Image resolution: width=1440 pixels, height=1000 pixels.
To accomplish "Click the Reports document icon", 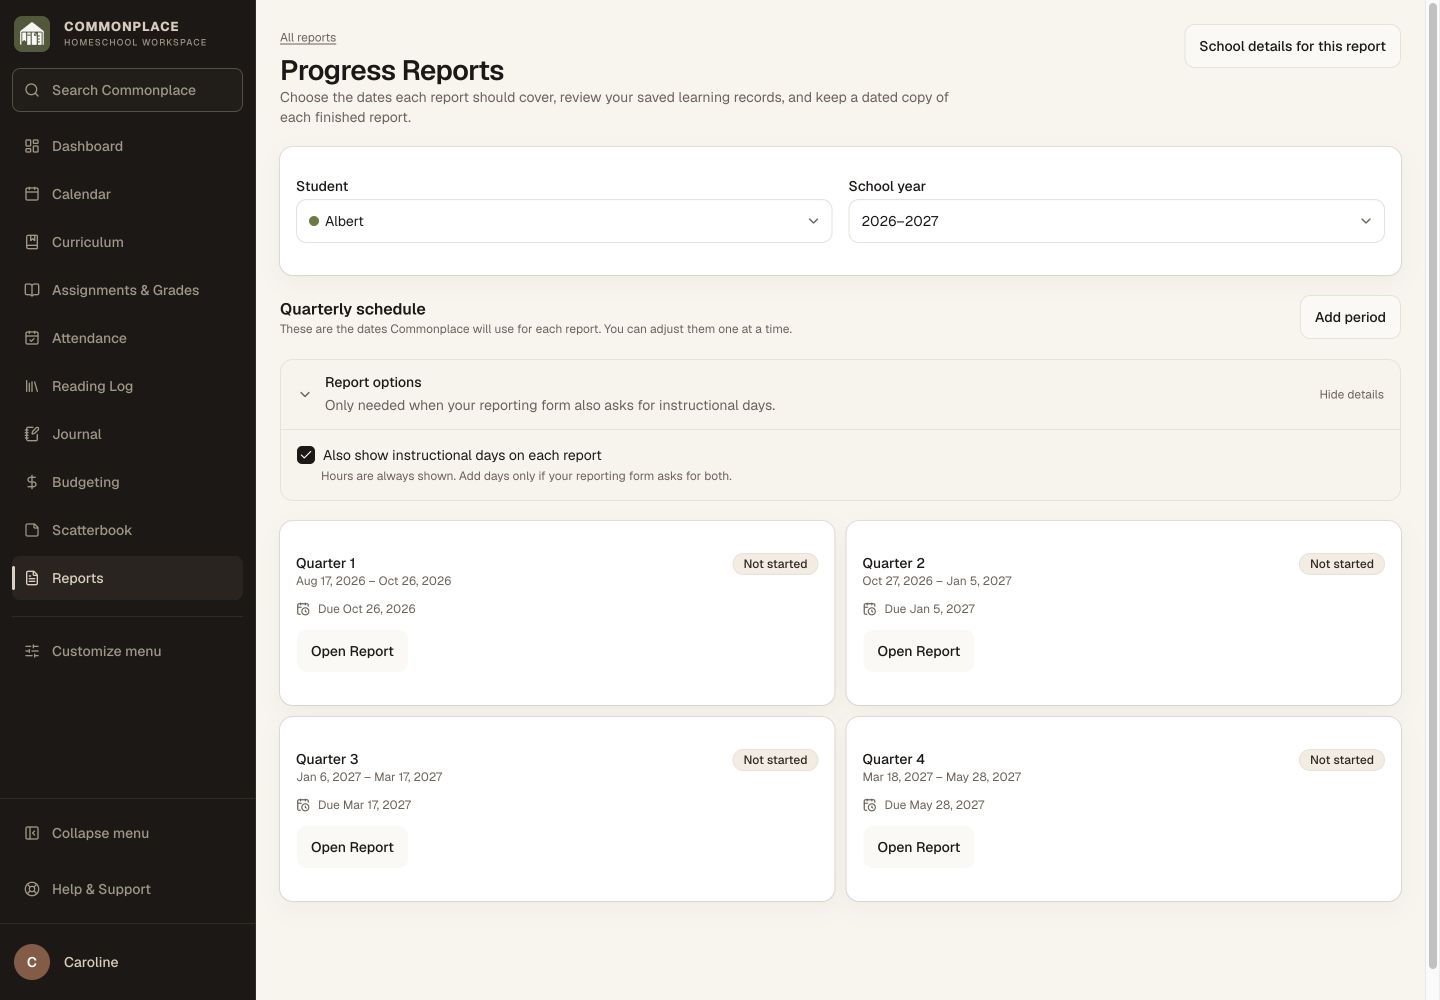I will pos(32,578).
